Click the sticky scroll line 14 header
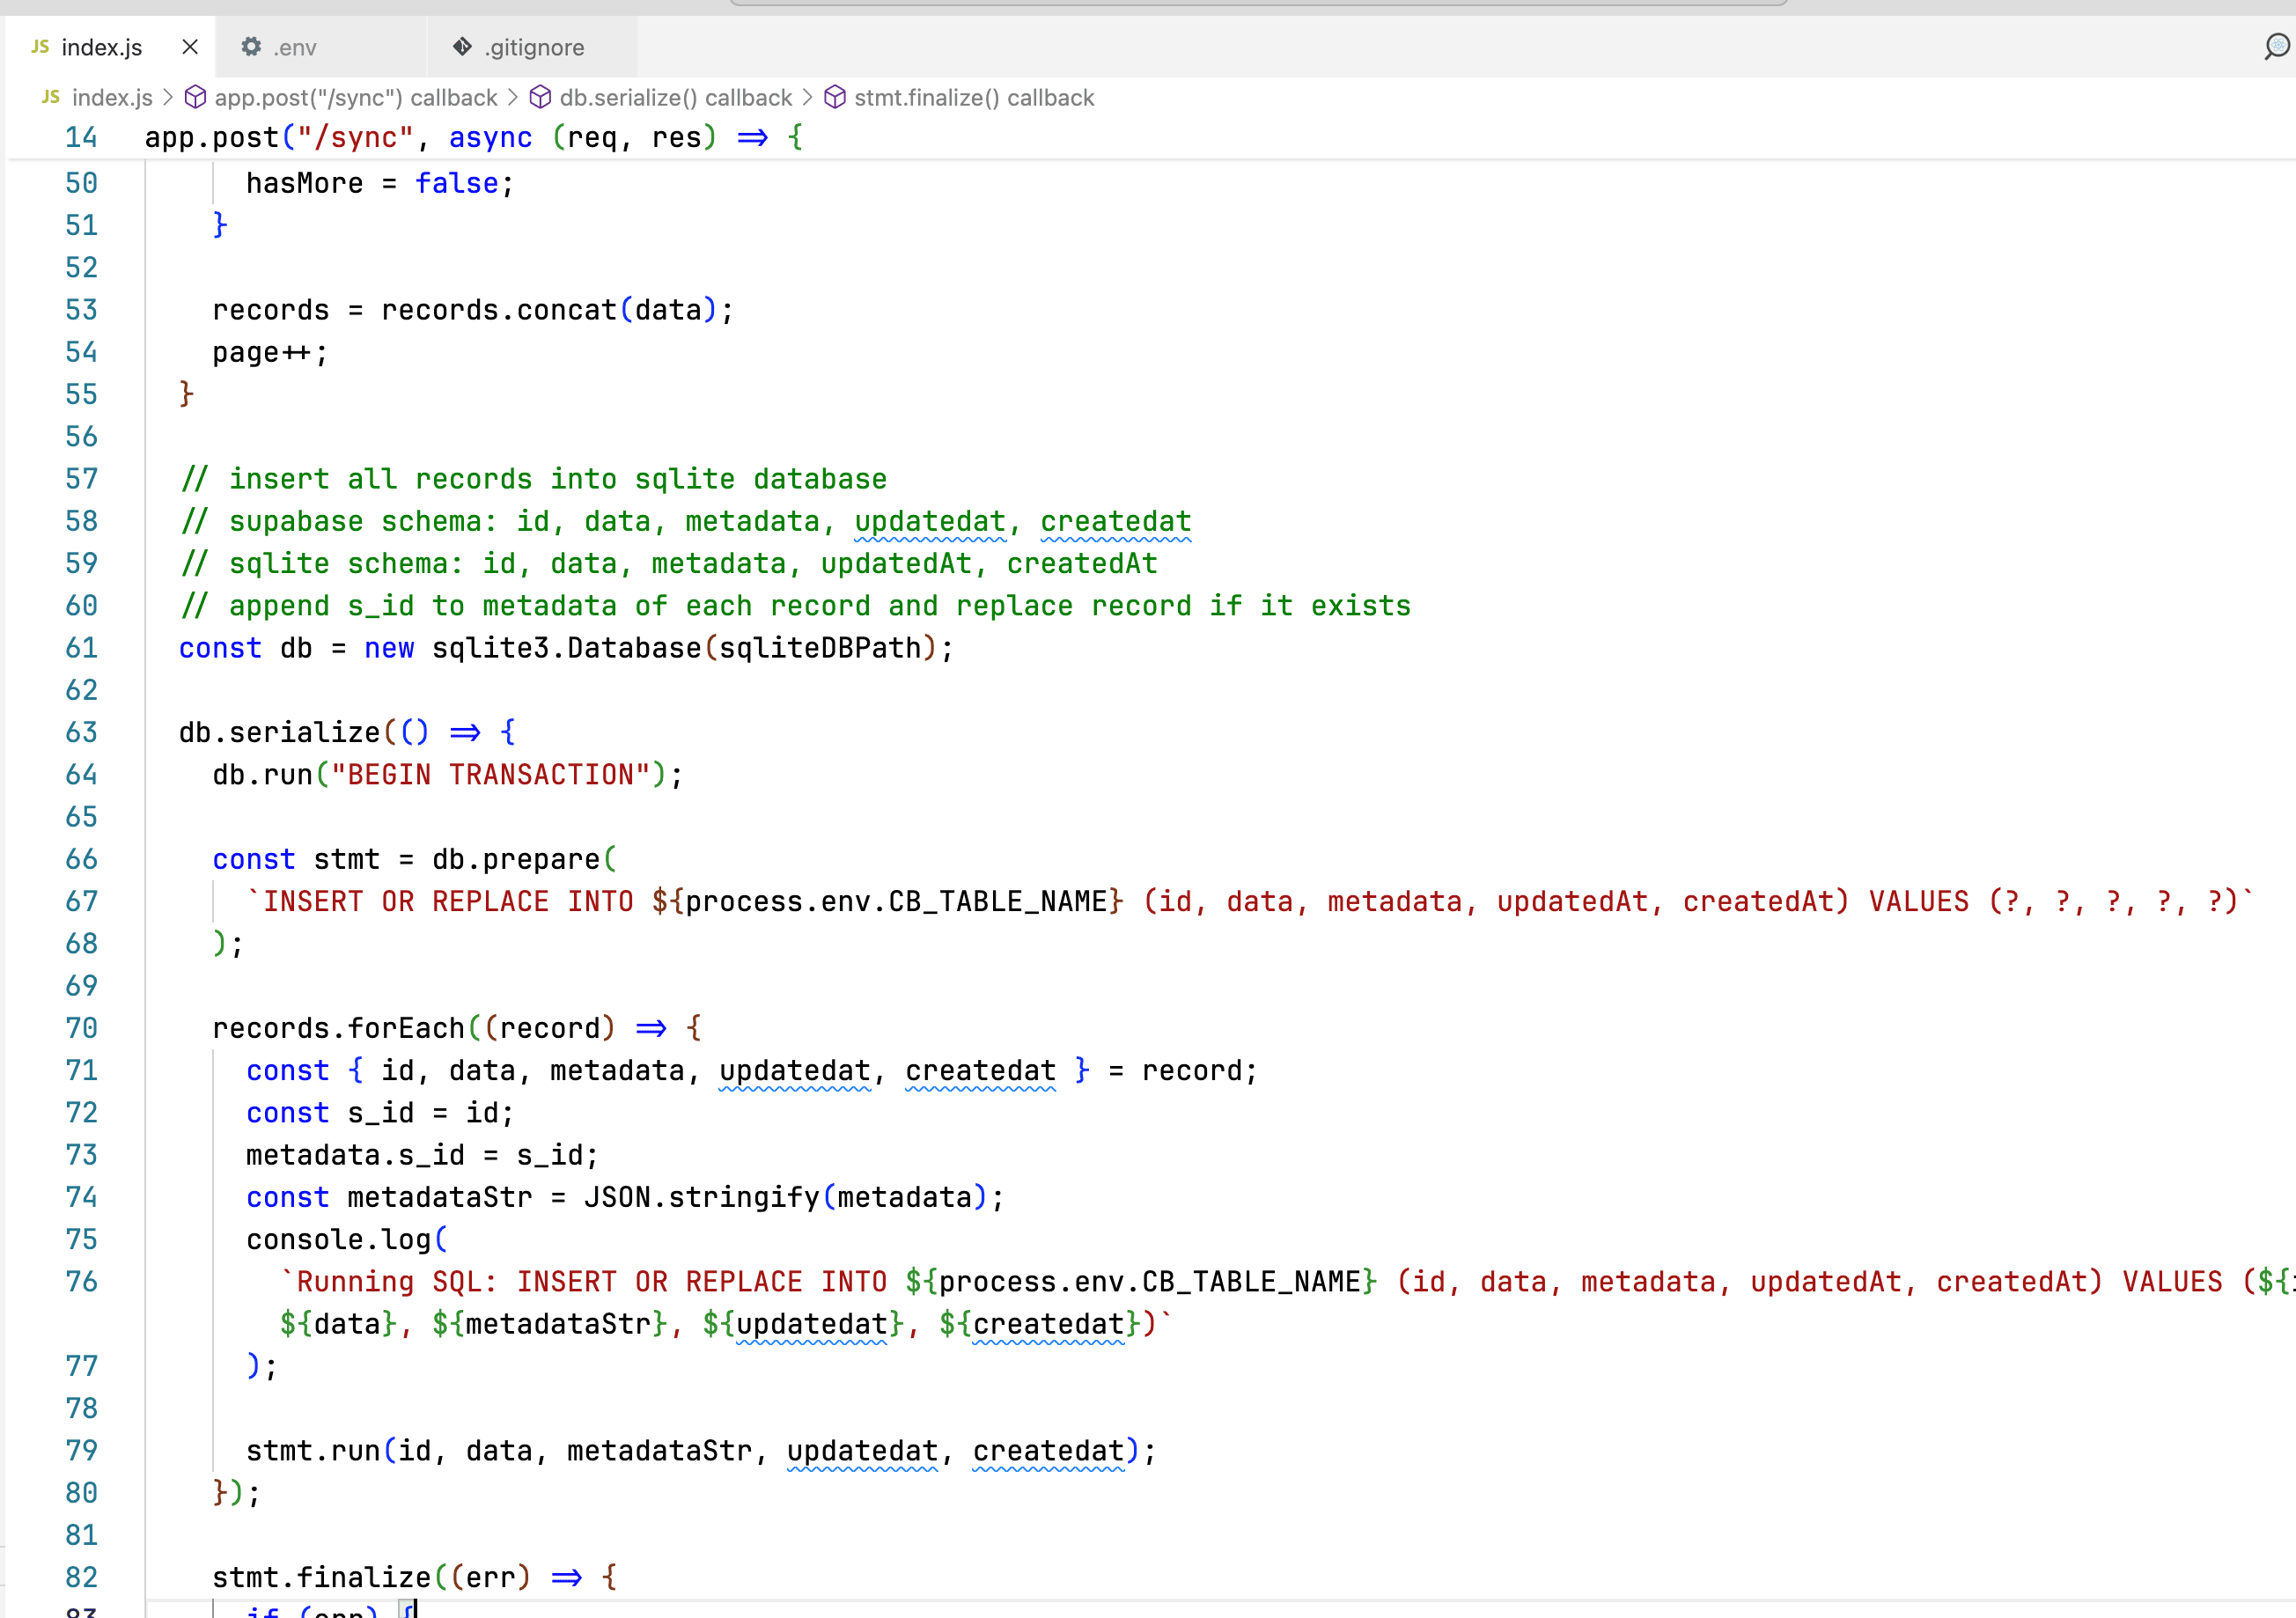 472,137
